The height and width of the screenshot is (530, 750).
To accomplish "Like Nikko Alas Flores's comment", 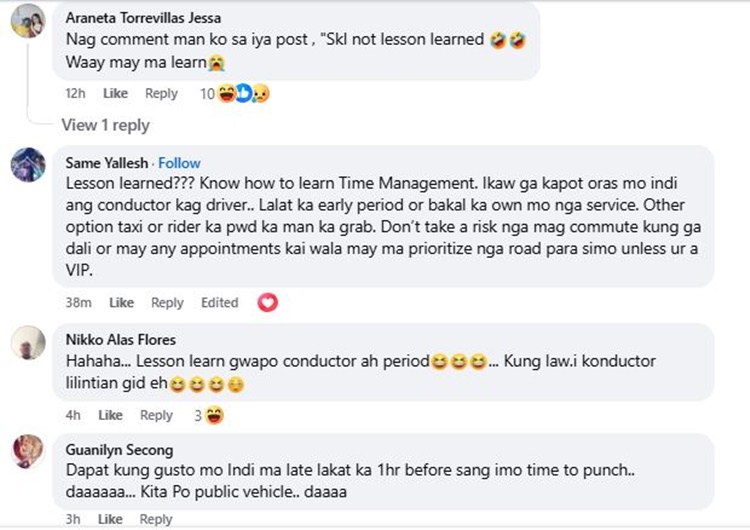I will (110, 415).
